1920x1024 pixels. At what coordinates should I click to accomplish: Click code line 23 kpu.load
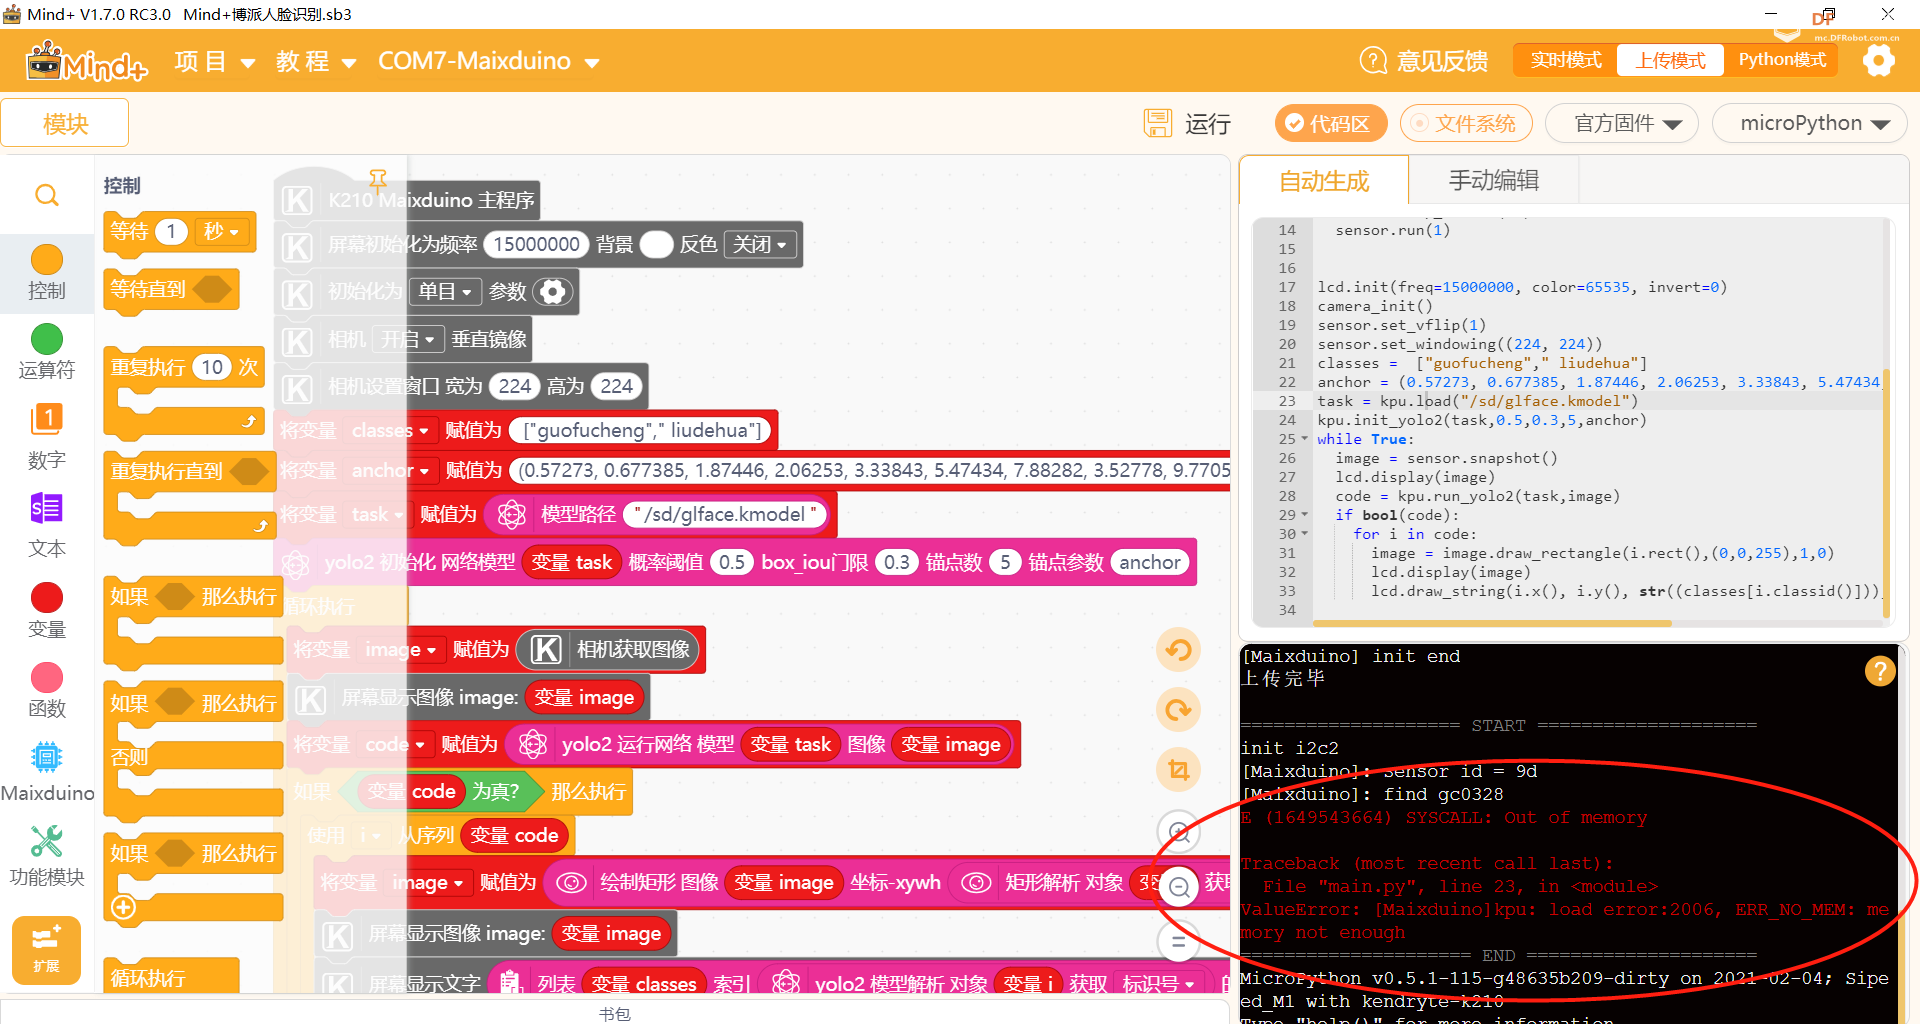(1478, 401)
